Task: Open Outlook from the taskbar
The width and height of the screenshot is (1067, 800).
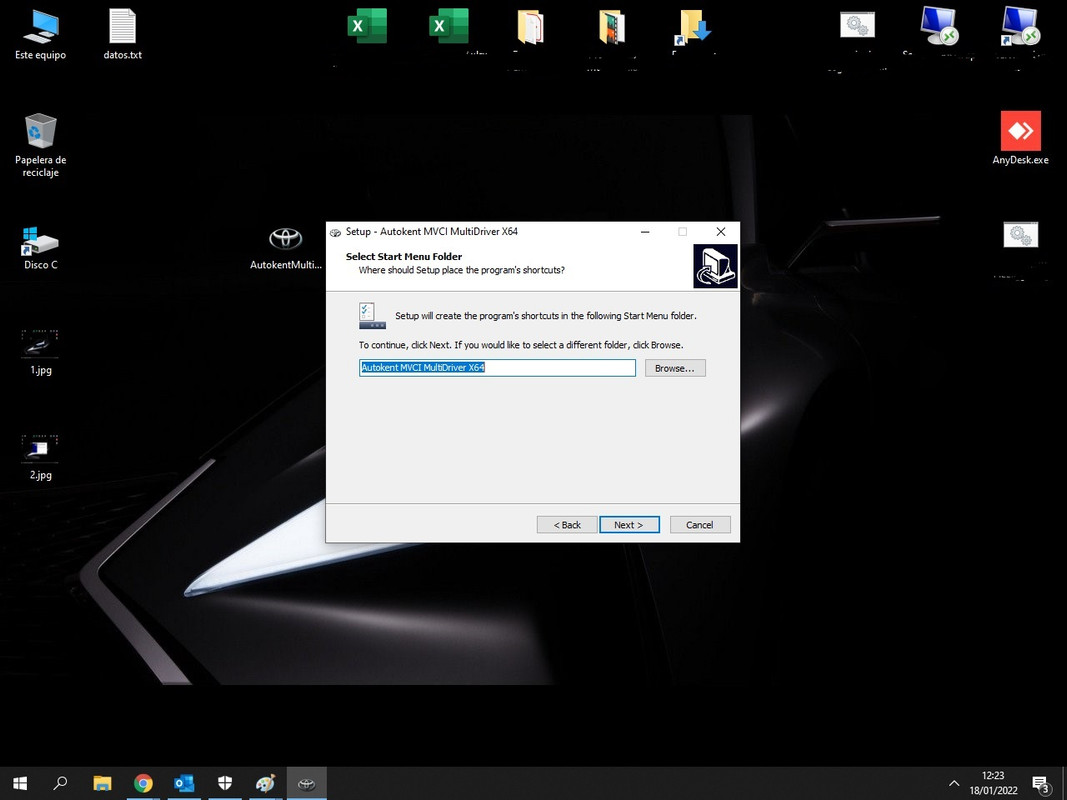Action: 184,784
